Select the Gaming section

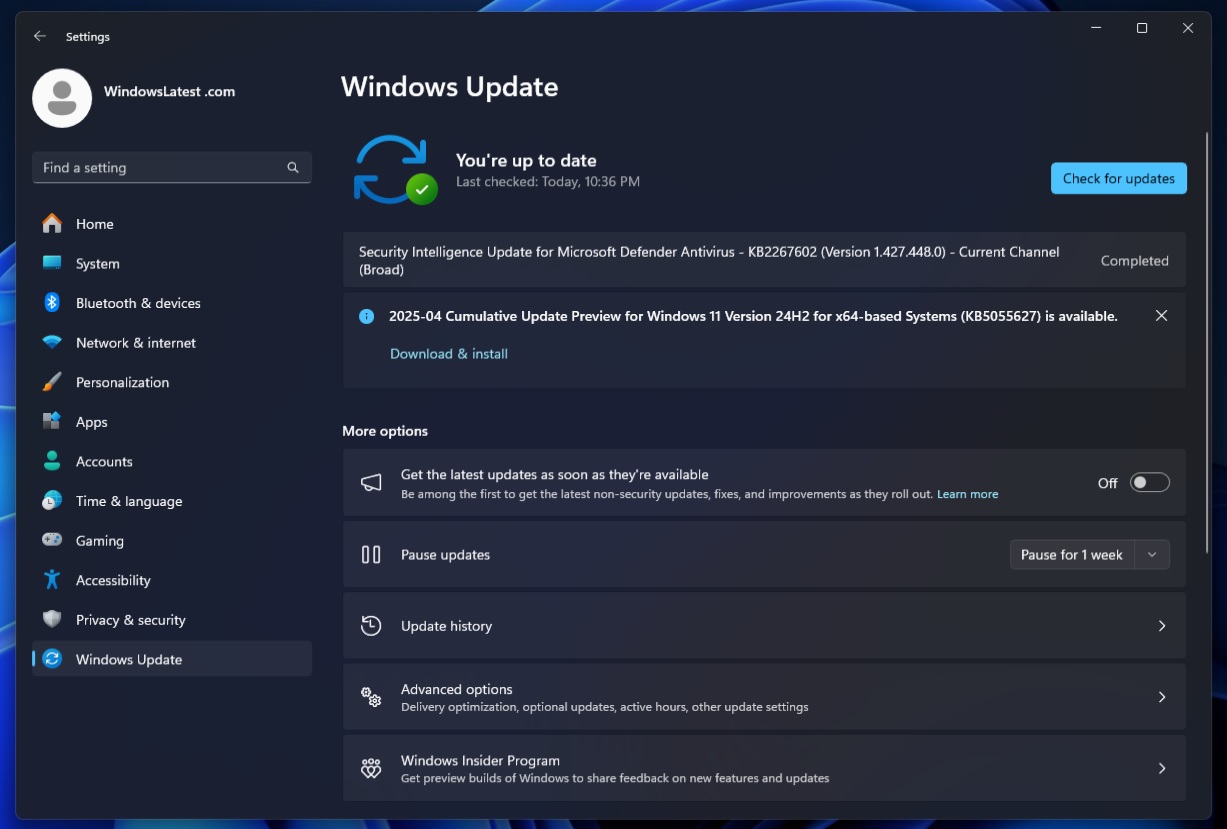96,540
